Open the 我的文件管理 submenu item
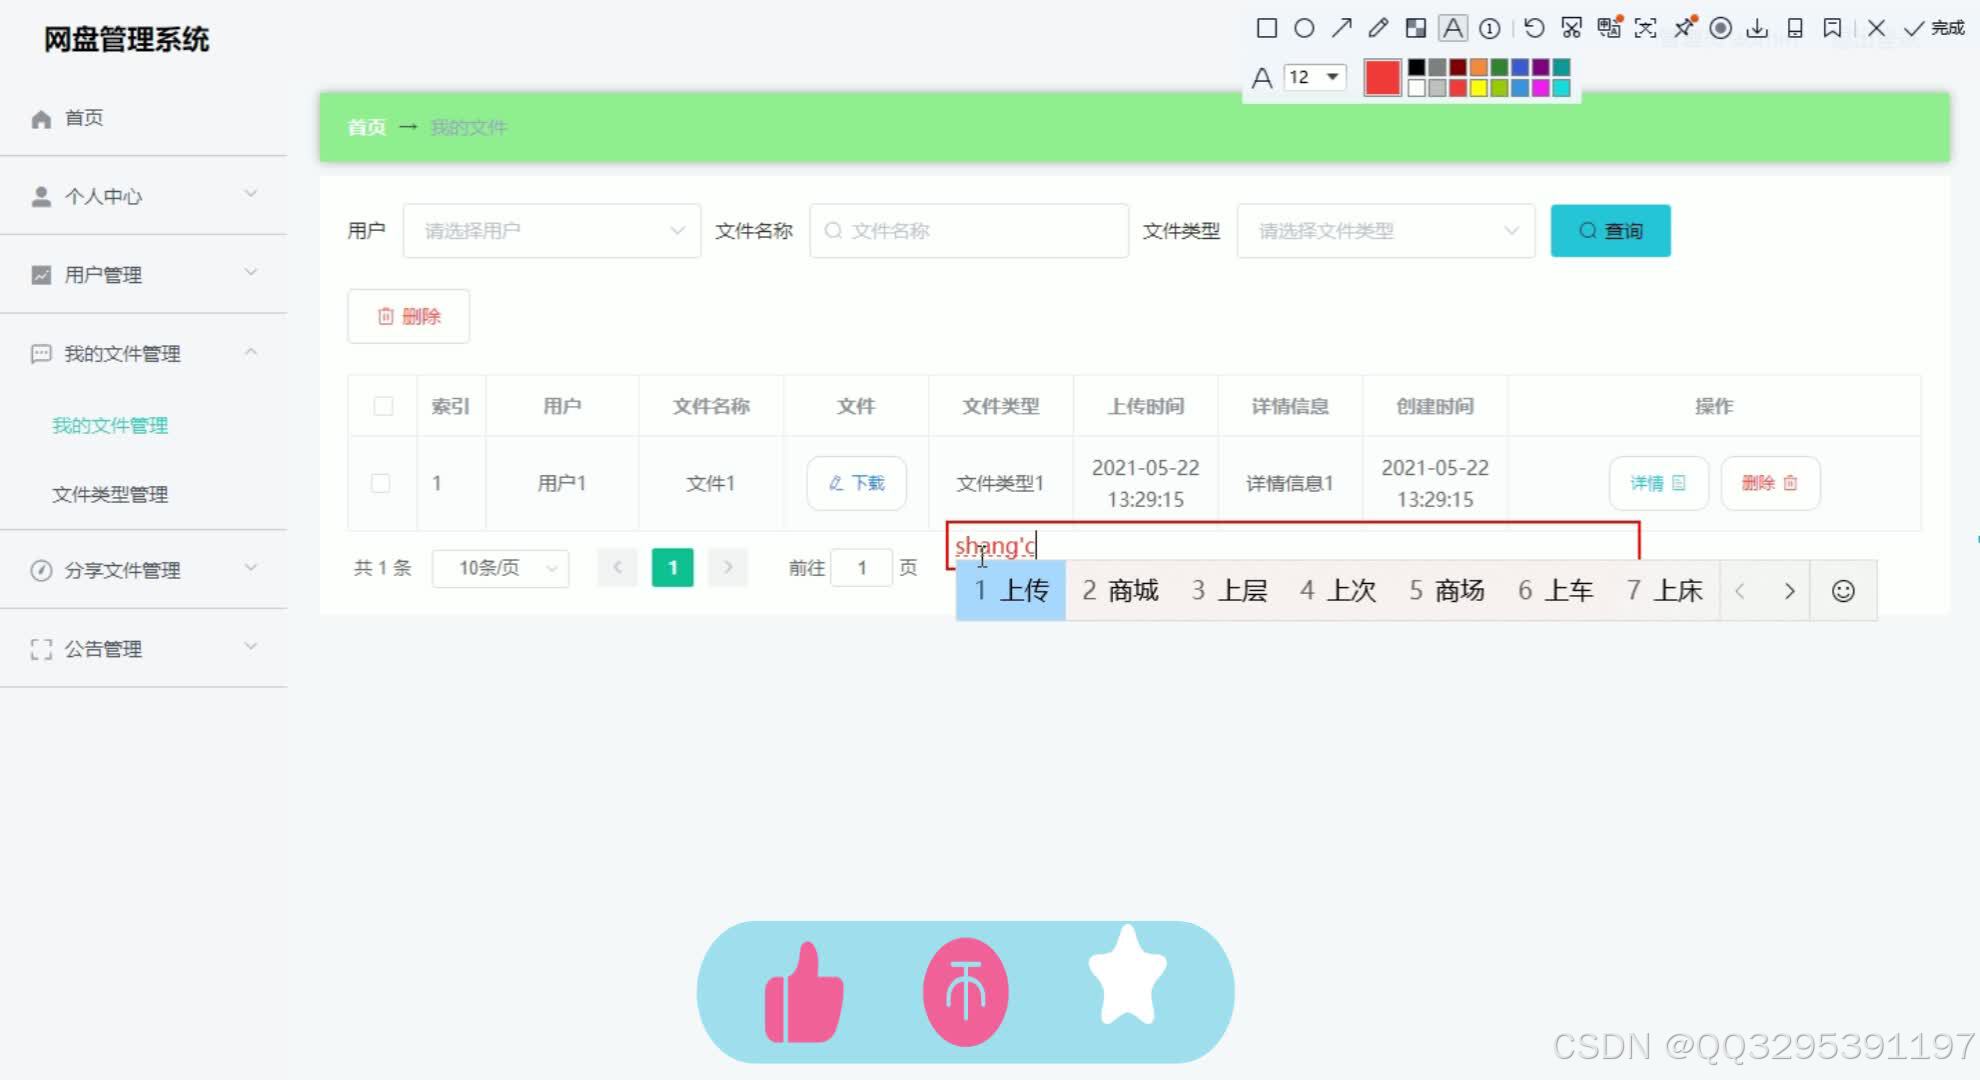Image resolution: width=1980 pixels, height=1080 pixels. point(110,425)
